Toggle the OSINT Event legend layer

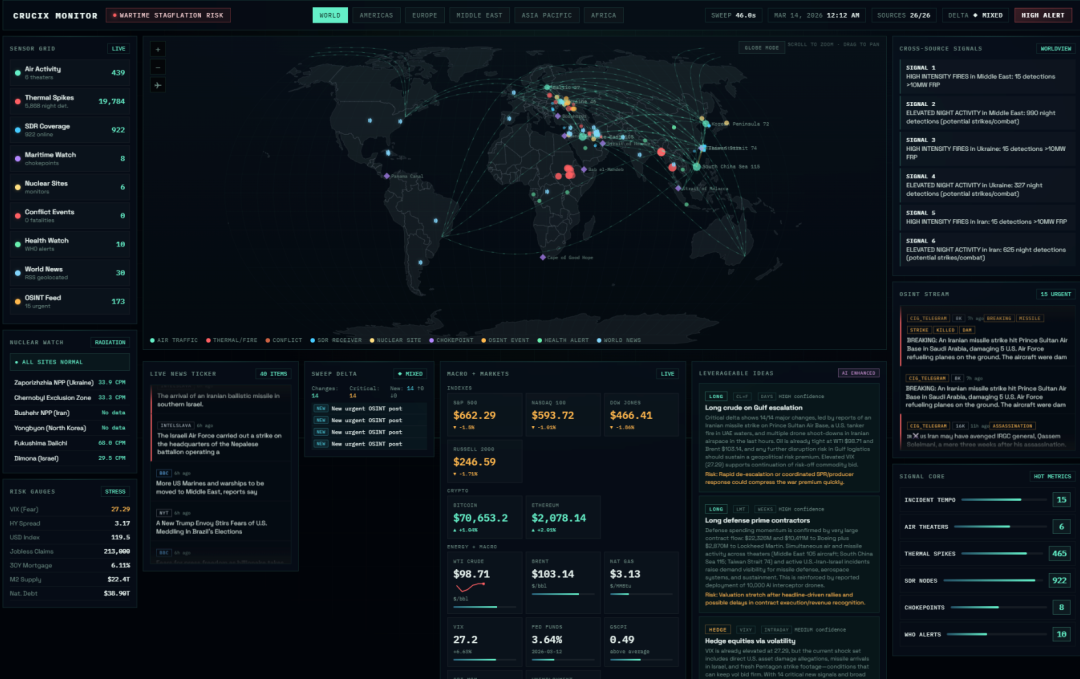click(x=505, y=340)
